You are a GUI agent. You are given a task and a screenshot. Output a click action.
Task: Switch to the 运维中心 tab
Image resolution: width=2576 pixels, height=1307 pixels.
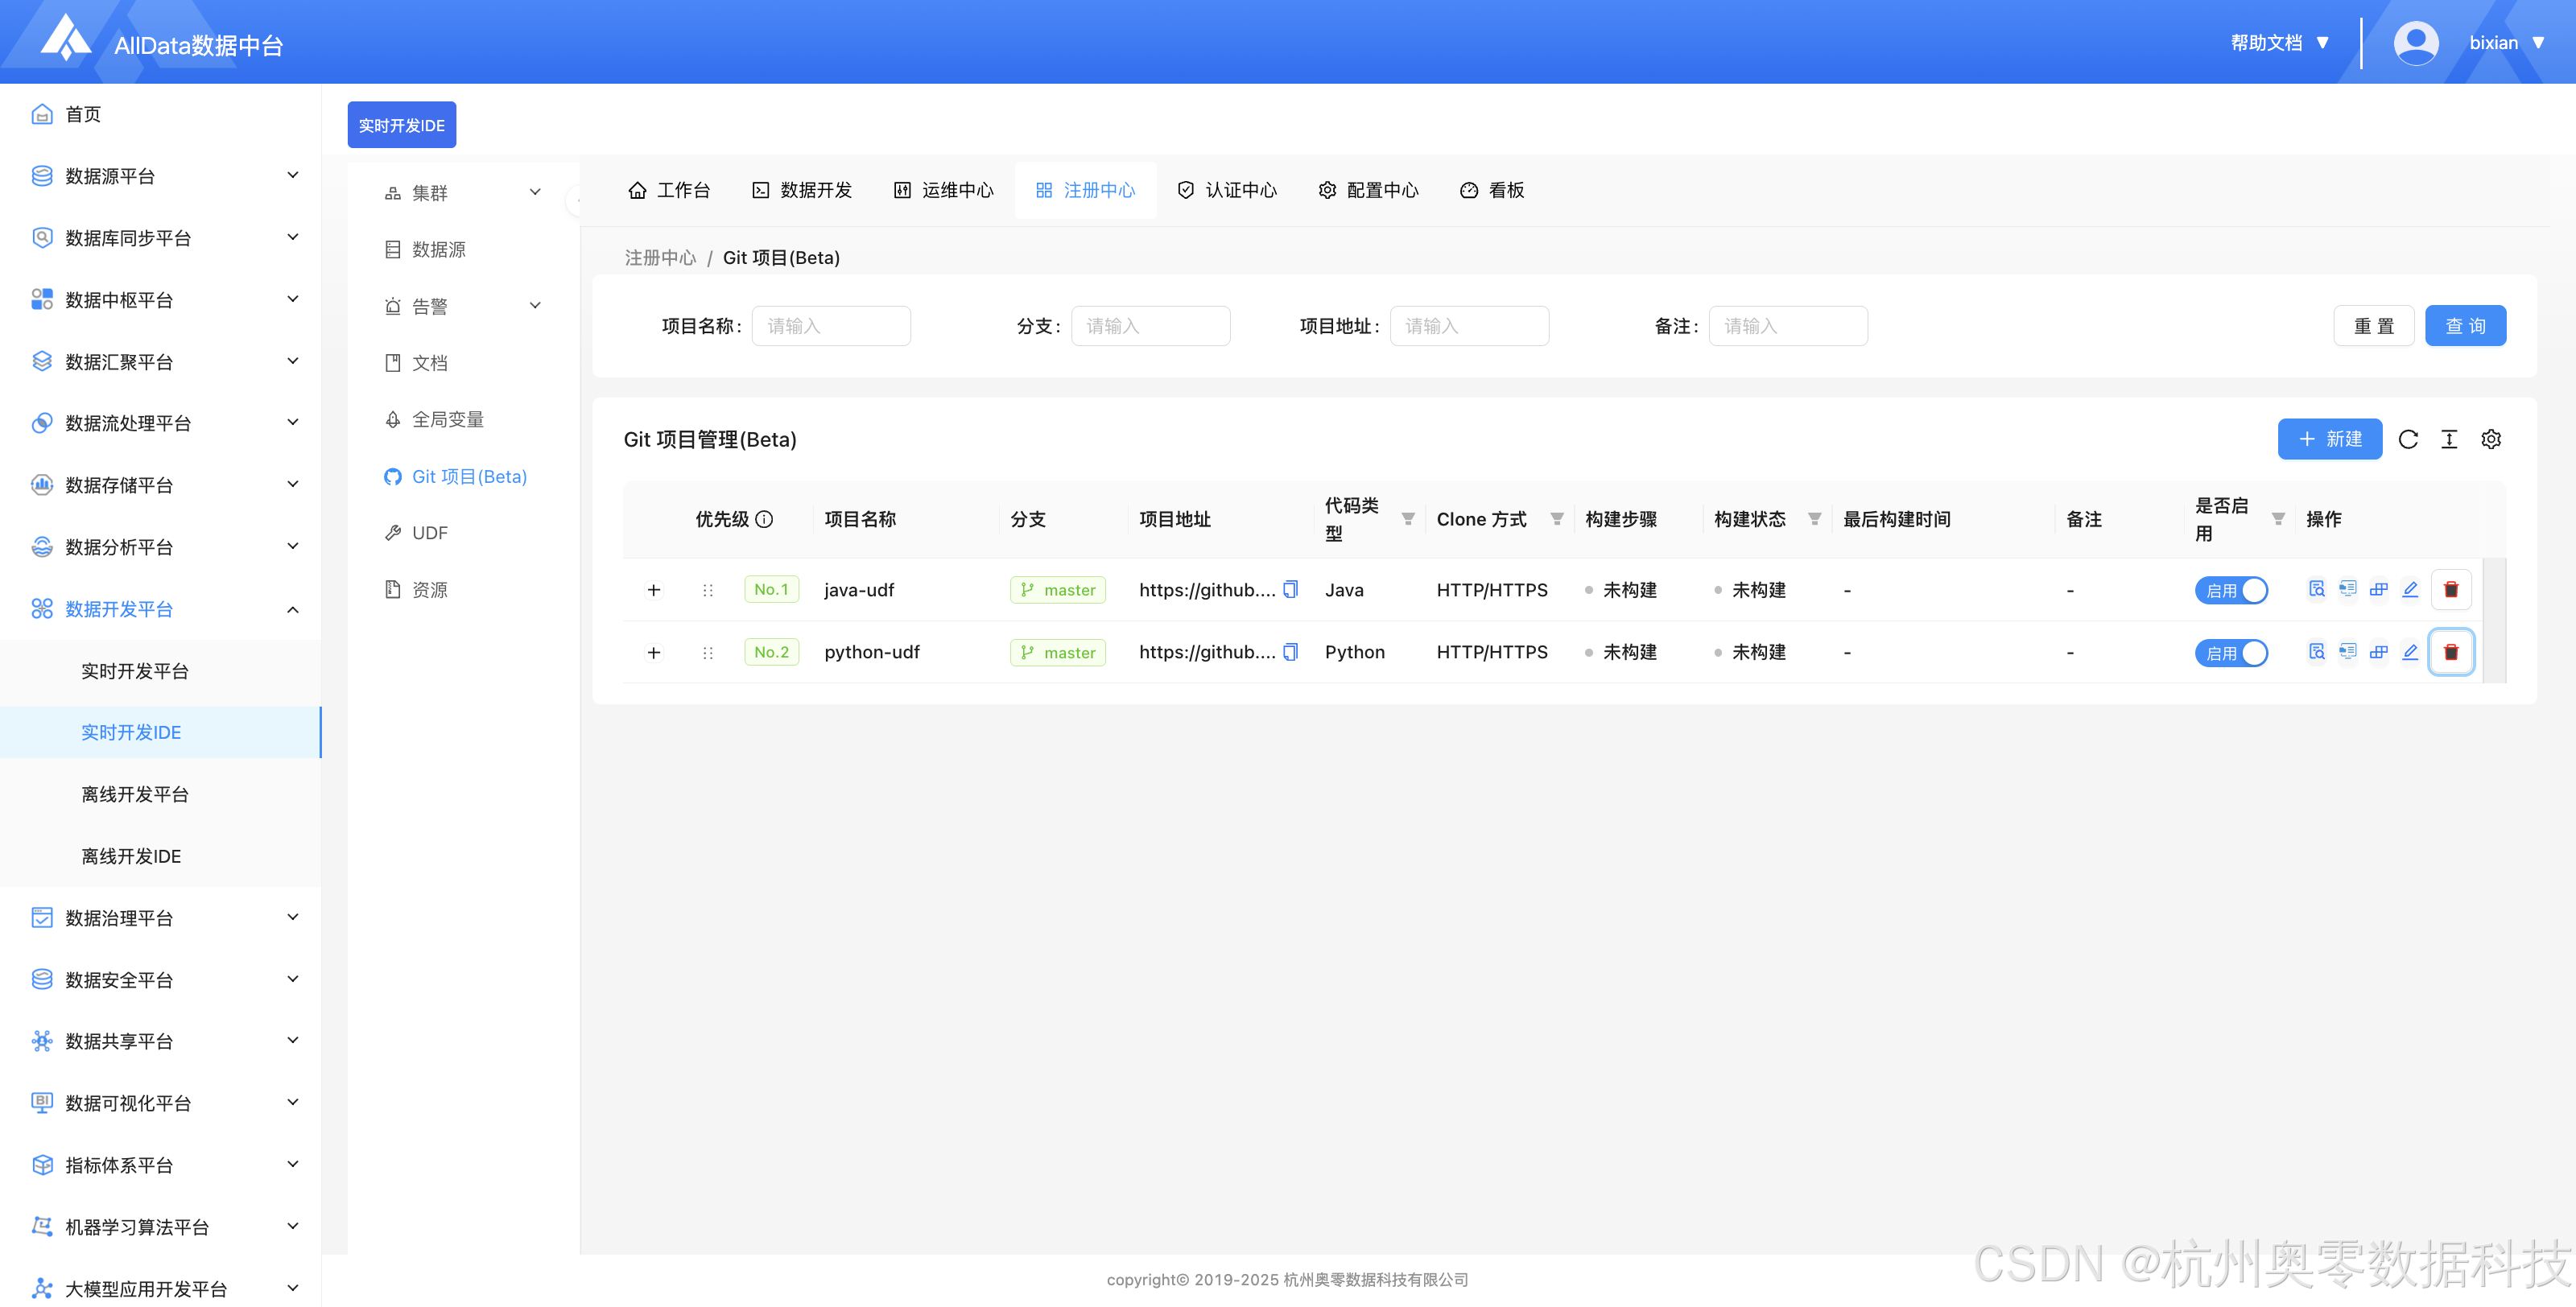[x=943, y=190]
